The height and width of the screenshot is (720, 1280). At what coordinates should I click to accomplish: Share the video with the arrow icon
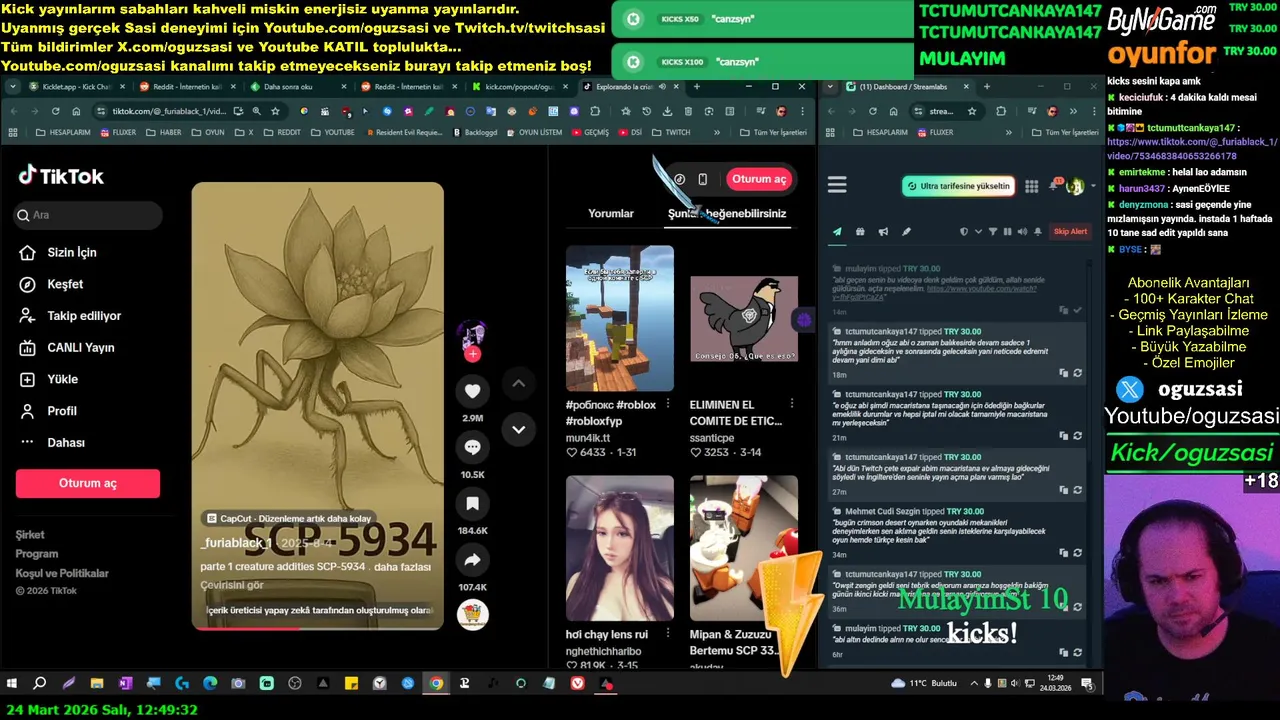tap(472, 560)
